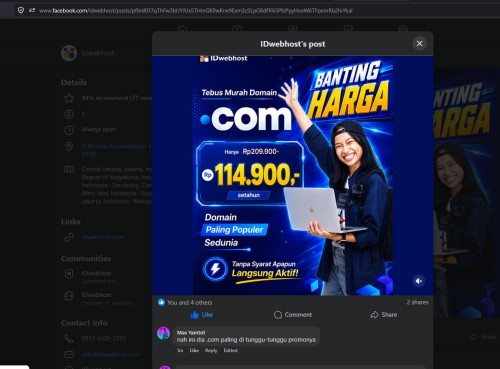Open idwebhost.com website link
The image size is (500, 369).
[102, 237]
